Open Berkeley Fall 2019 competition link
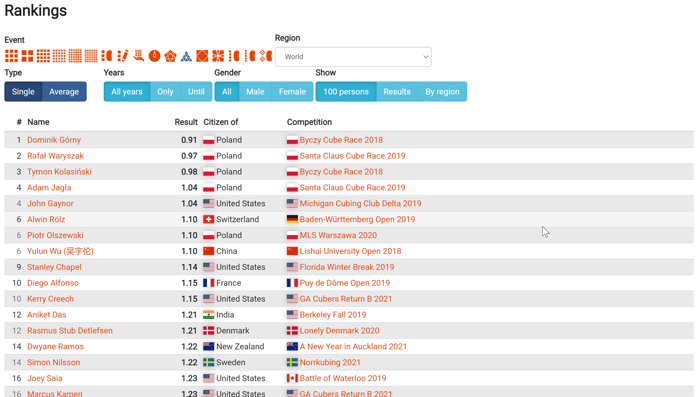The height and width of the screenshot is (397, 700). pyautogui.click(x=333, y=315)
